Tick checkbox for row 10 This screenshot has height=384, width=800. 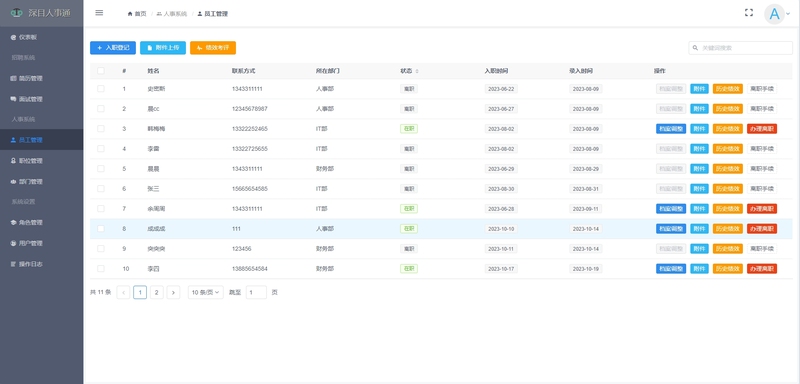point(101,268)
